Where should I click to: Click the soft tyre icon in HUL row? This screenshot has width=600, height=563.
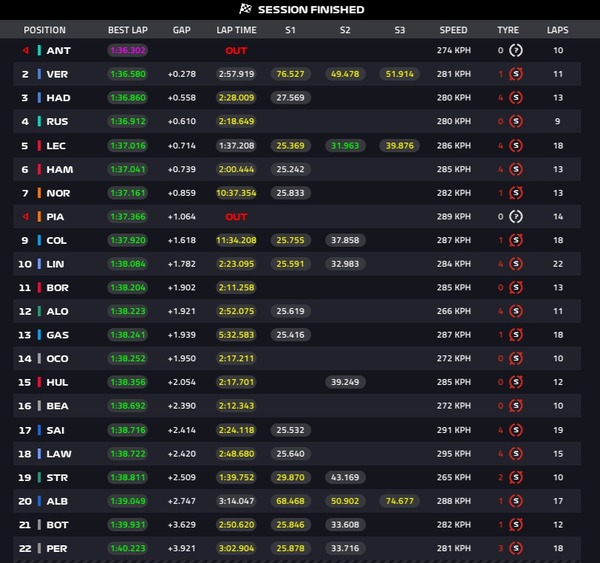pyautogui.click(x=515, y=382)
